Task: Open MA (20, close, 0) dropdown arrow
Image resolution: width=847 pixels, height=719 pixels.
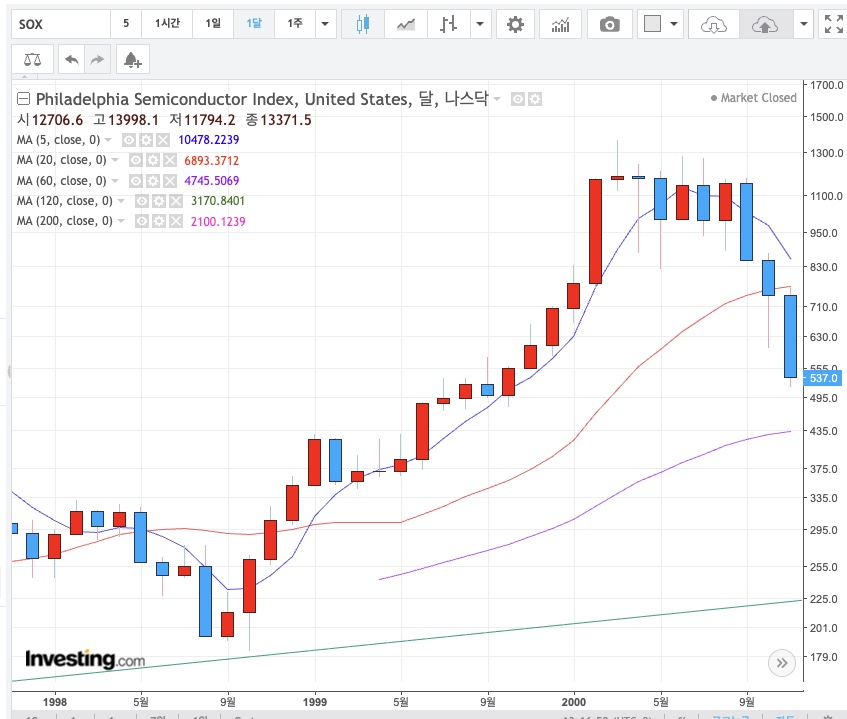Action: tap(115, 160)
